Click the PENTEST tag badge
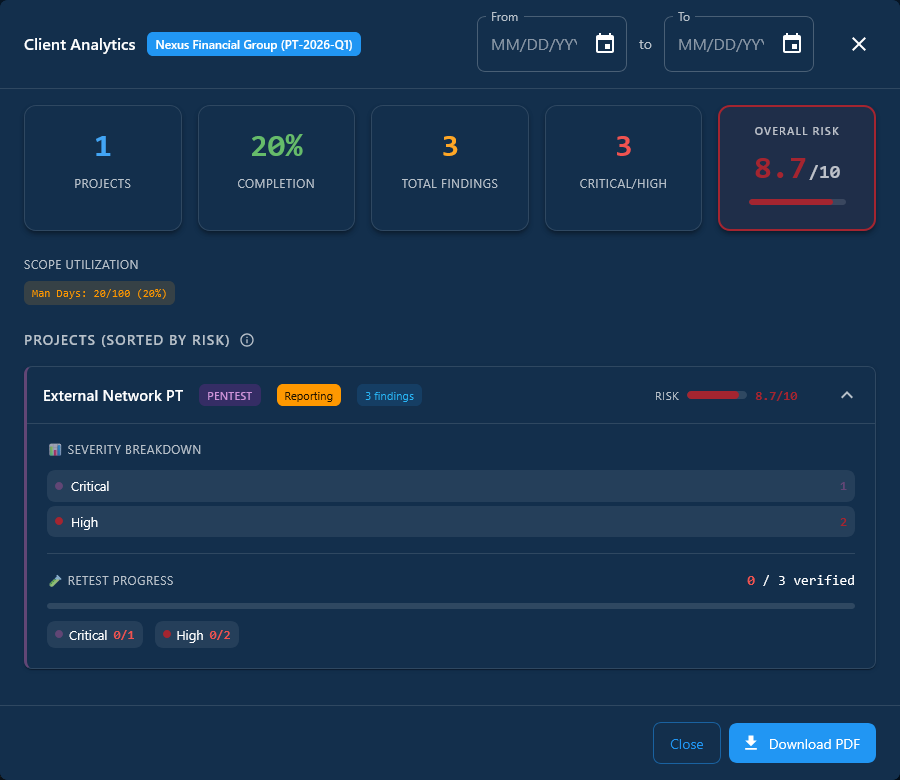900x780 pixels. 230,395
